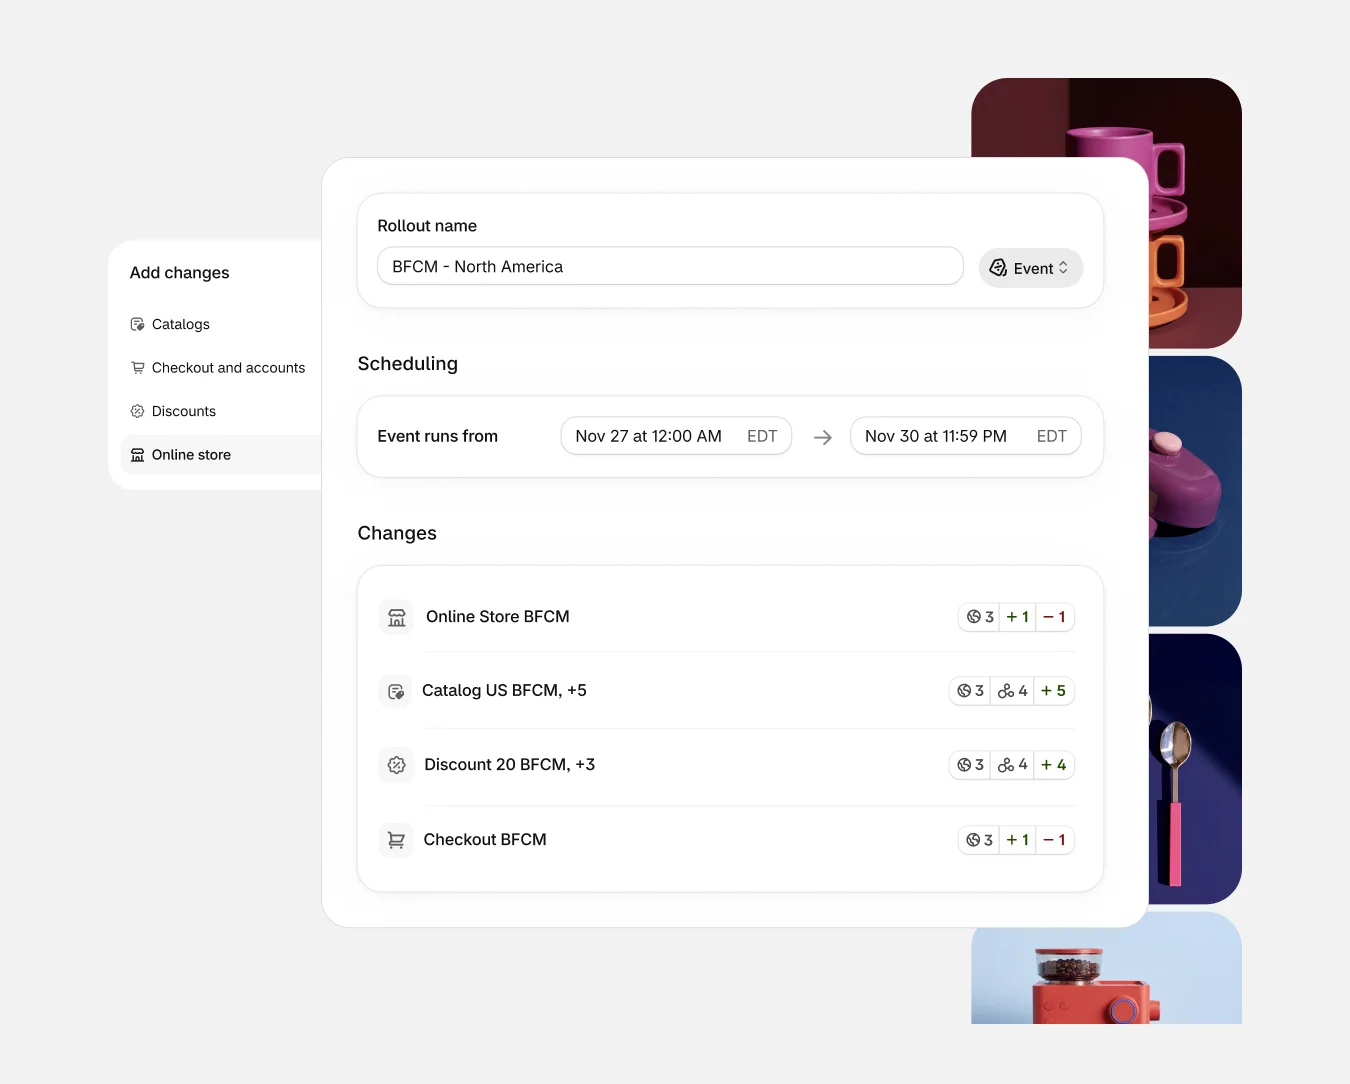This screenshot has height=1084, width=1350.
Task: Click the Scheduling section heading
Action: click(408, 364)
